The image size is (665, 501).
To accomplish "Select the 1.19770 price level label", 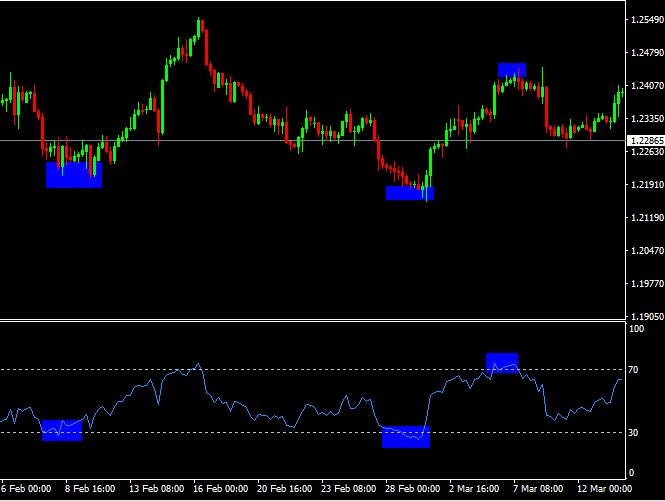I will pyautogui.click(x=647, y=283).
